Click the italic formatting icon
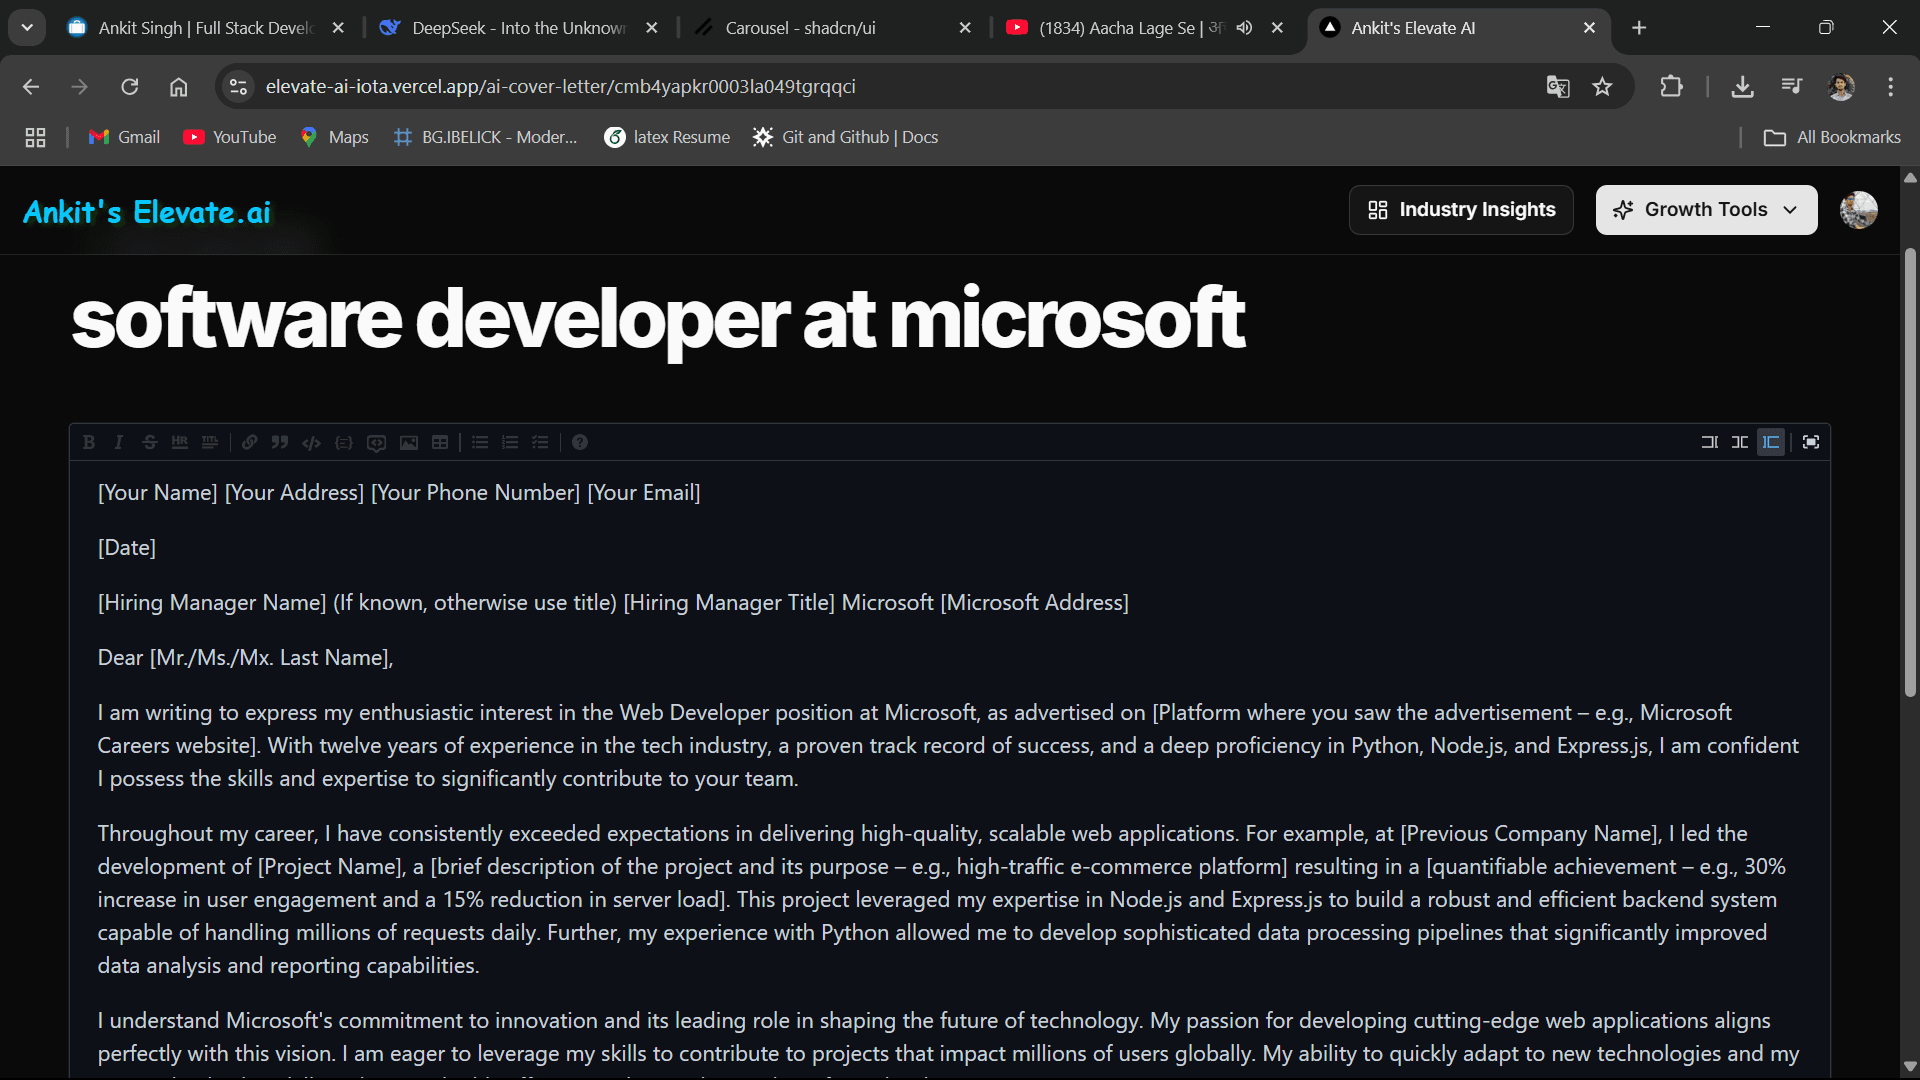1920x1080 pixels. coord(119,442)
